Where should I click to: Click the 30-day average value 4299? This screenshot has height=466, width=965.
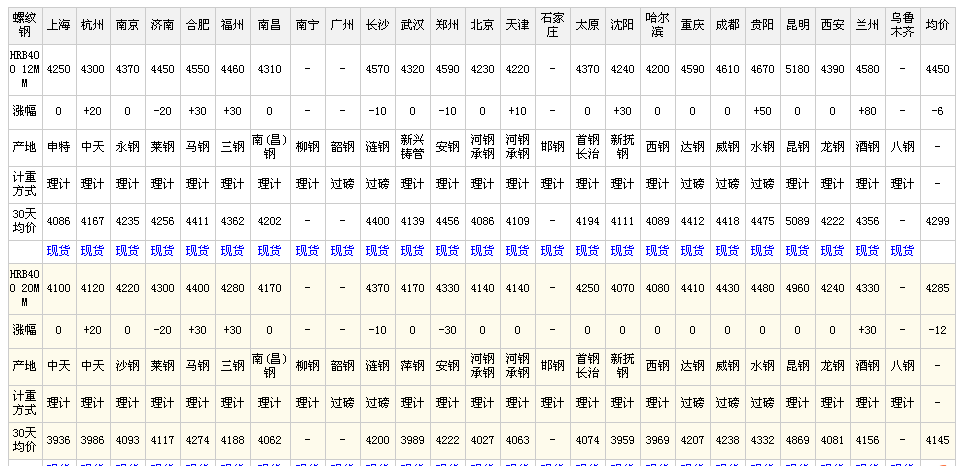pyautogui.click(x=937, y=221)
